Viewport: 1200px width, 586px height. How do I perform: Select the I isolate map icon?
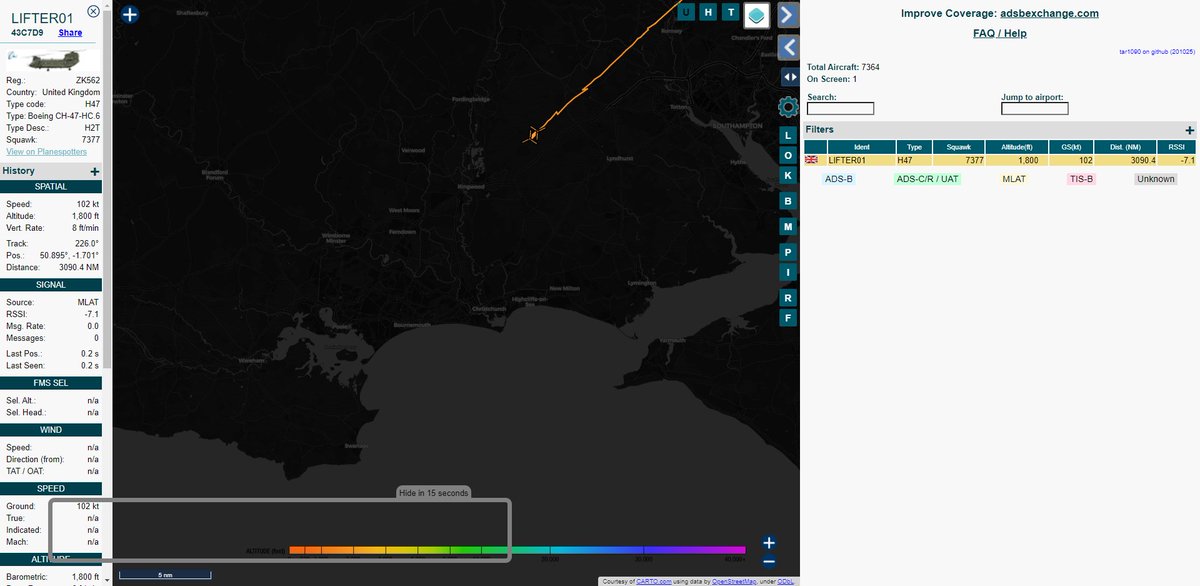tap(787, 274)
